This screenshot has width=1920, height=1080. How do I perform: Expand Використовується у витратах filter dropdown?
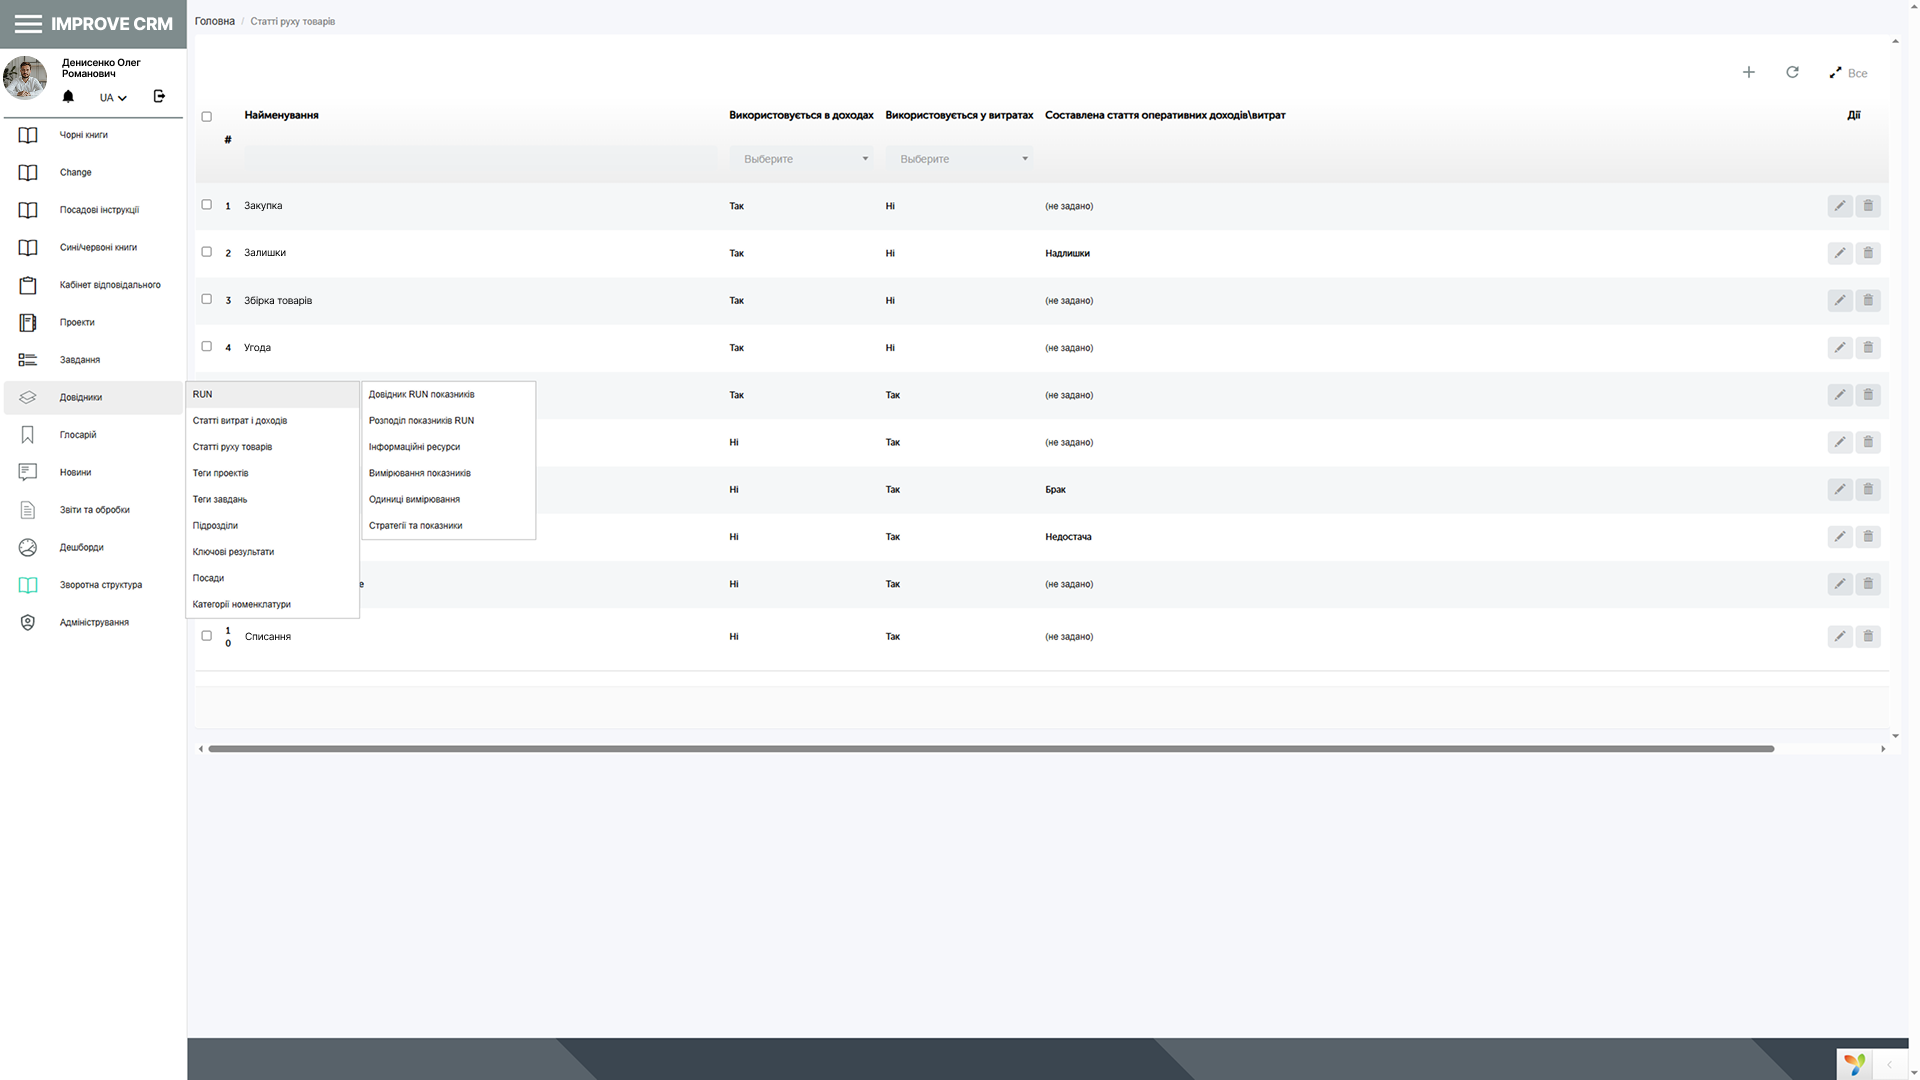pyautogui.click(x=958, y=159)
